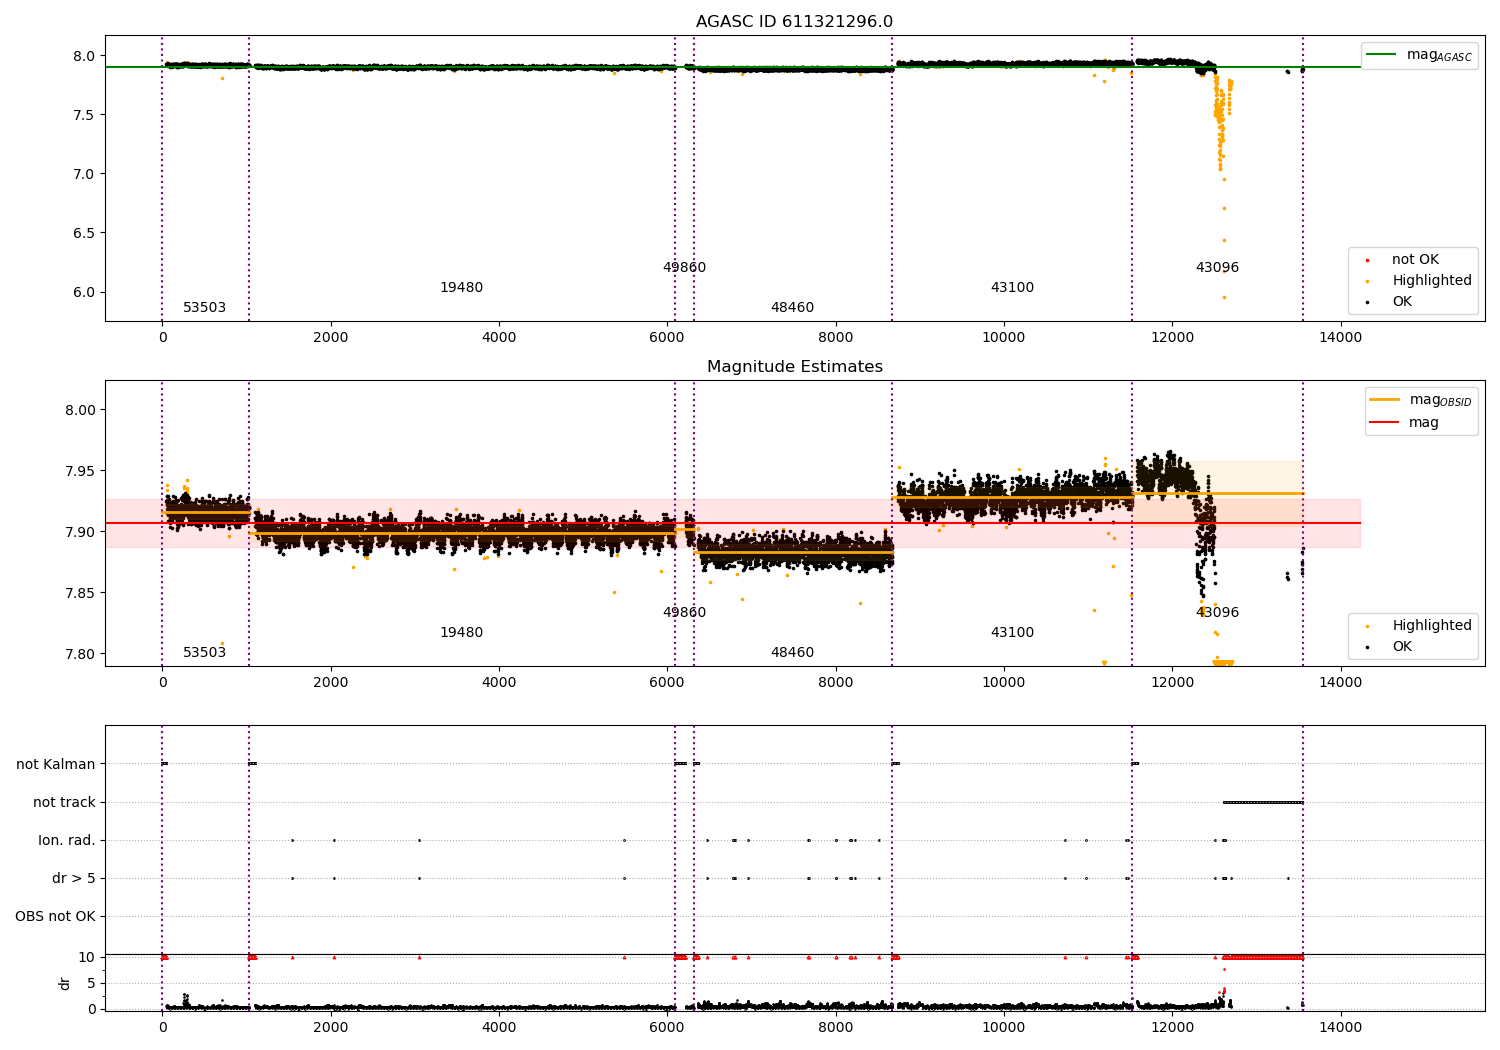This screenshot has width=1500, height=1050.
Task: Click the 'OBS not OK' axis label
Action: (55, 916)
